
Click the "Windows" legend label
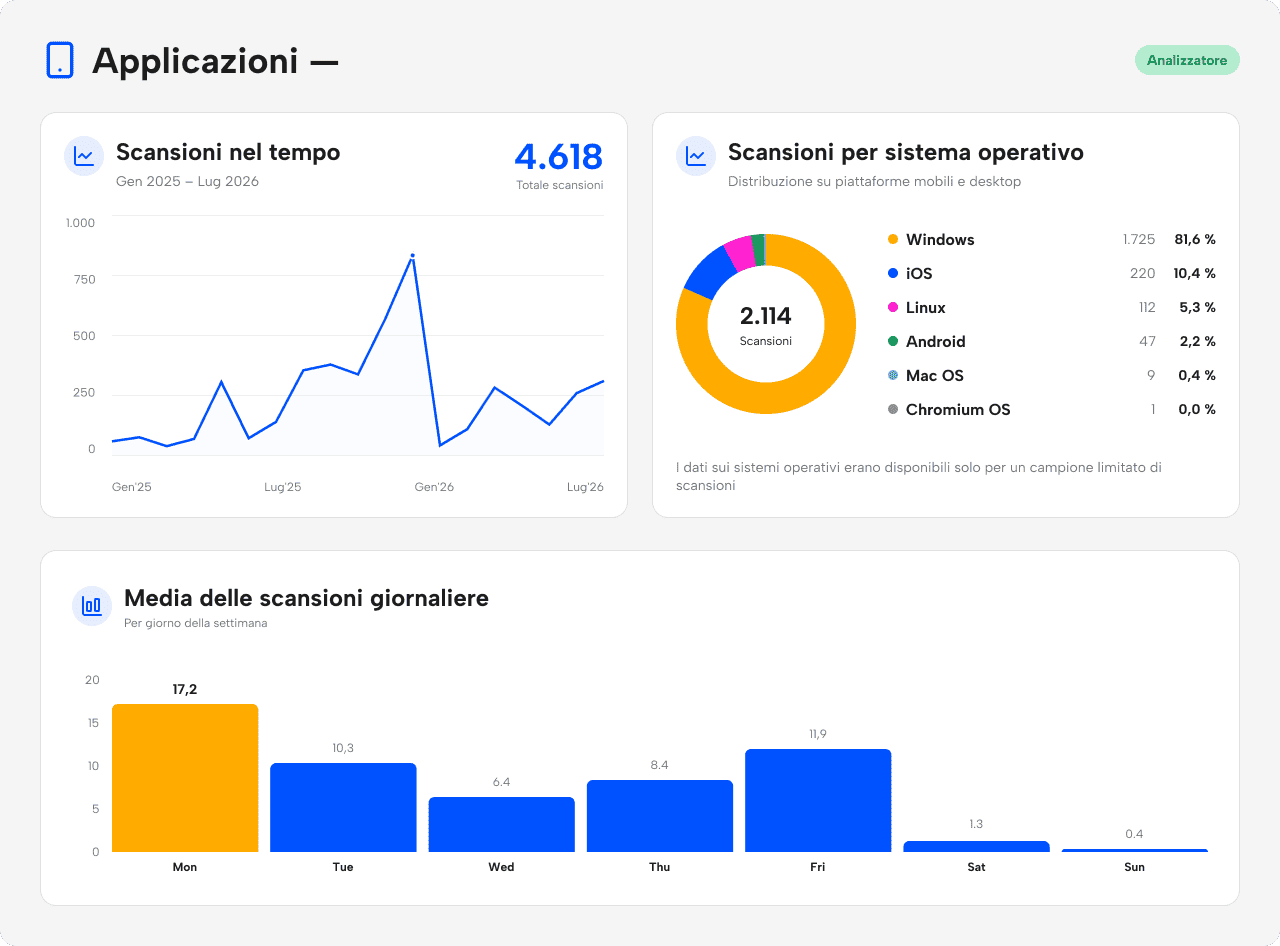940,239
